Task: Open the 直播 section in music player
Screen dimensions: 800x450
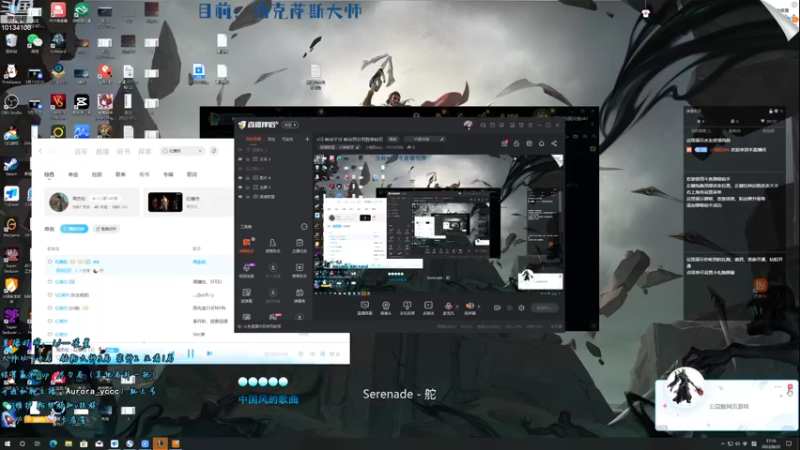Action: point(102,152)
